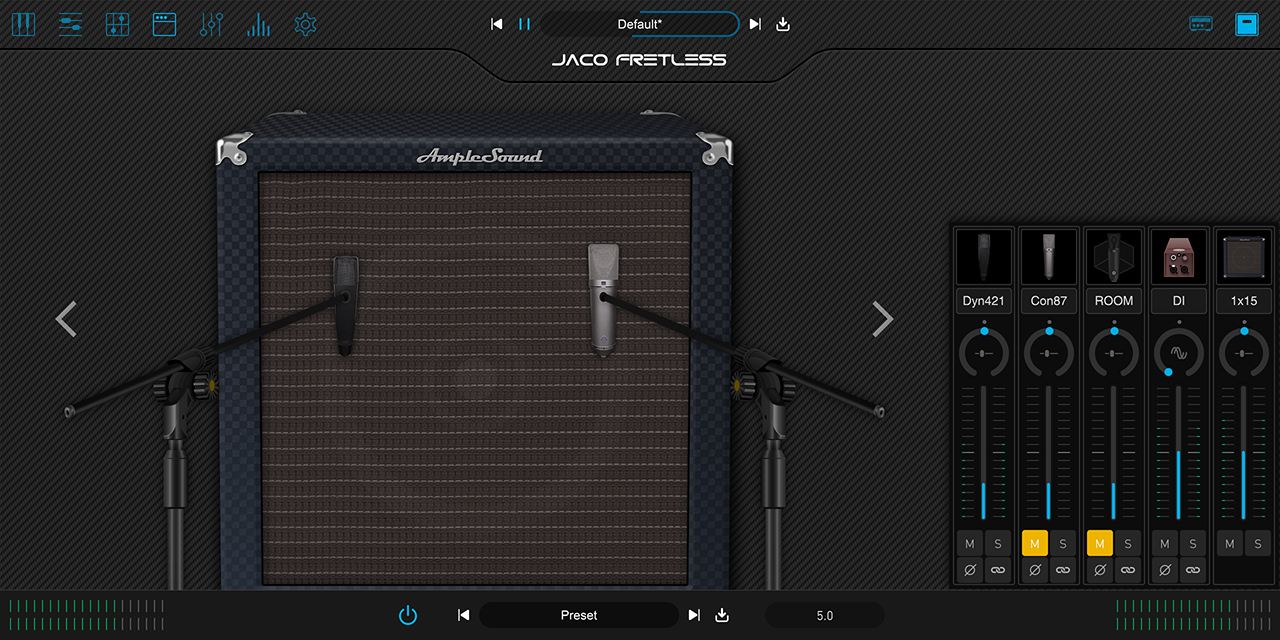Viewport: 1280px width, 640px height.
Task: Click the phase invert icon under Dyn421
Action: pos(969,570)
